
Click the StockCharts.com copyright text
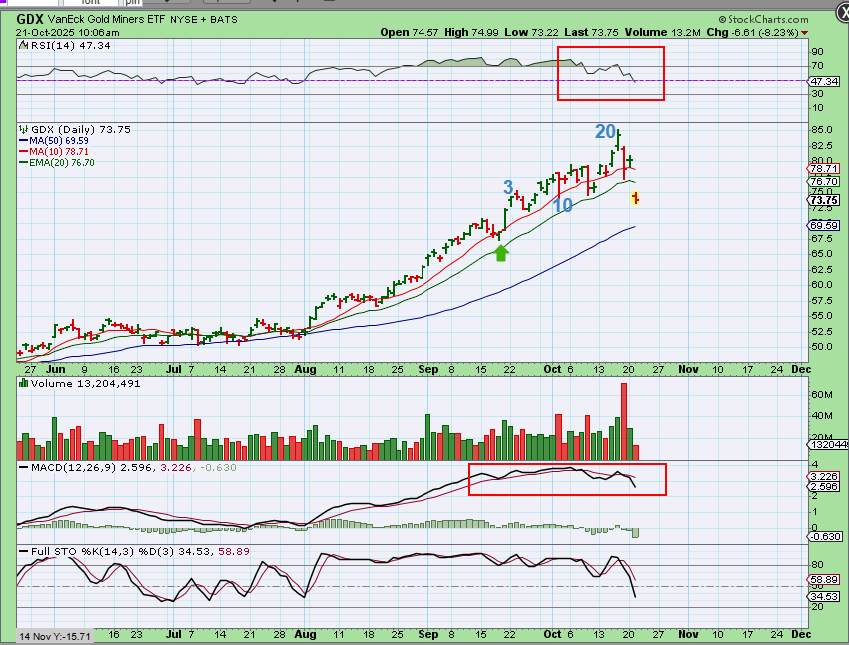[x=763, y=19]
